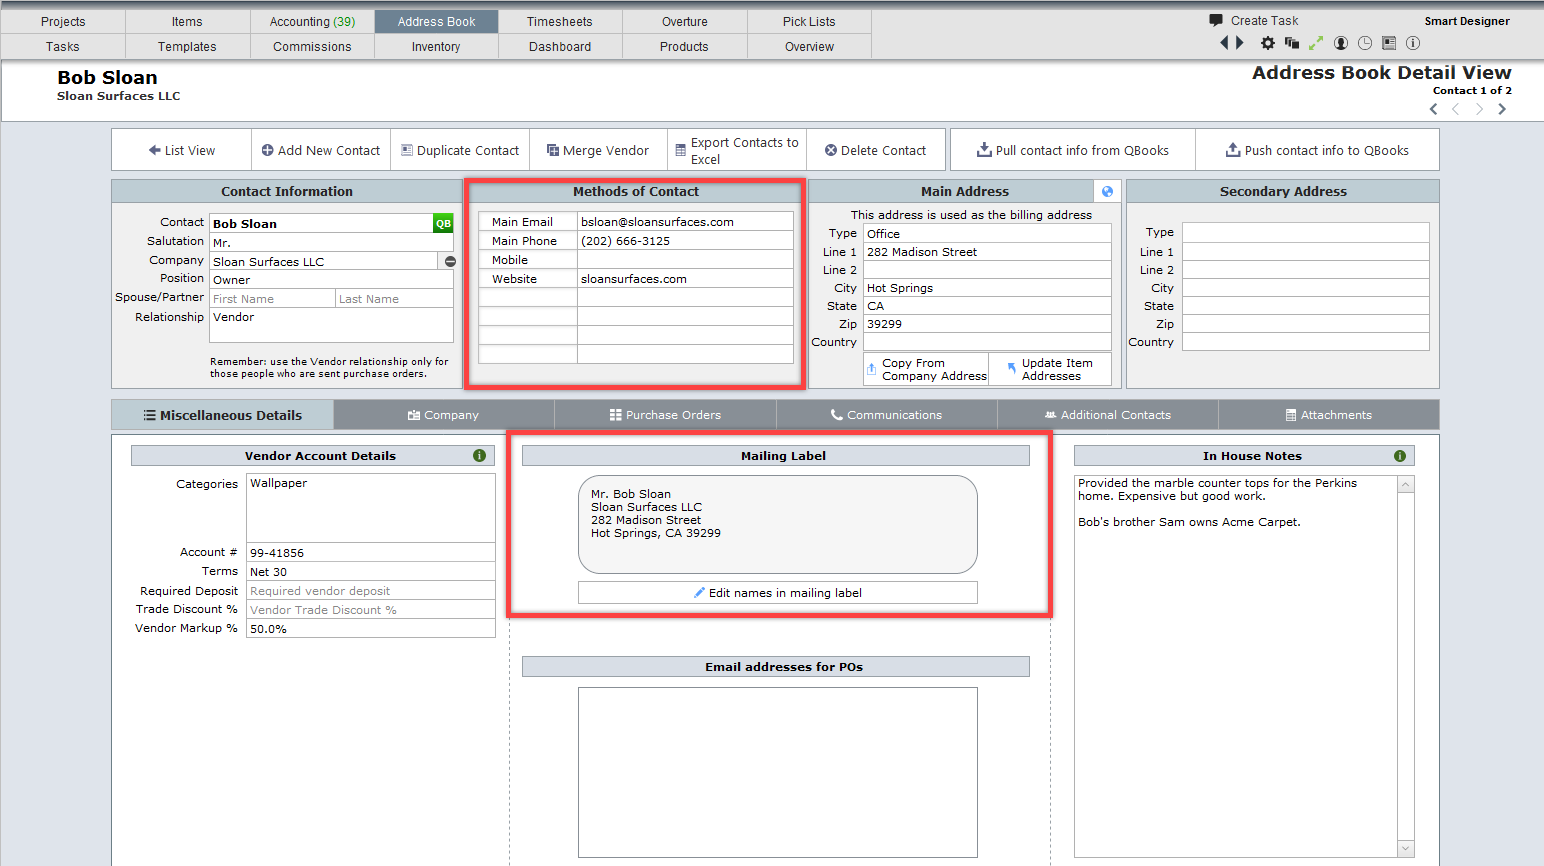Screen dimensions: 1544x866
Task: Open the Overview menu tab
Action: (809, 46)
